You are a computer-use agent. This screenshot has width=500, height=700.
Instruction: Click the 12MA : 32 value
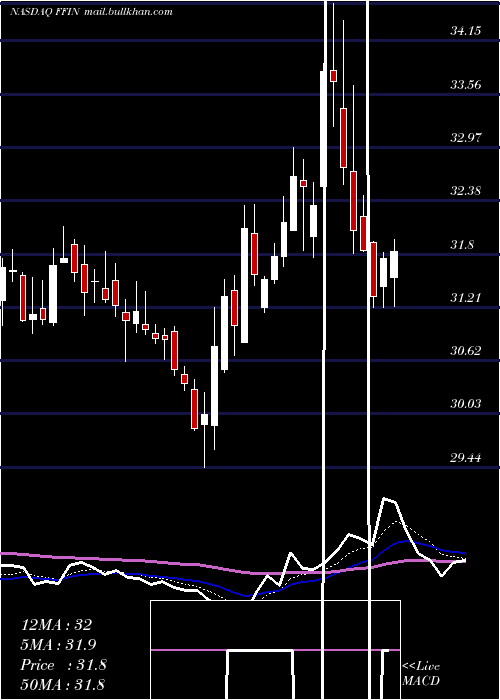click(56, 625)
